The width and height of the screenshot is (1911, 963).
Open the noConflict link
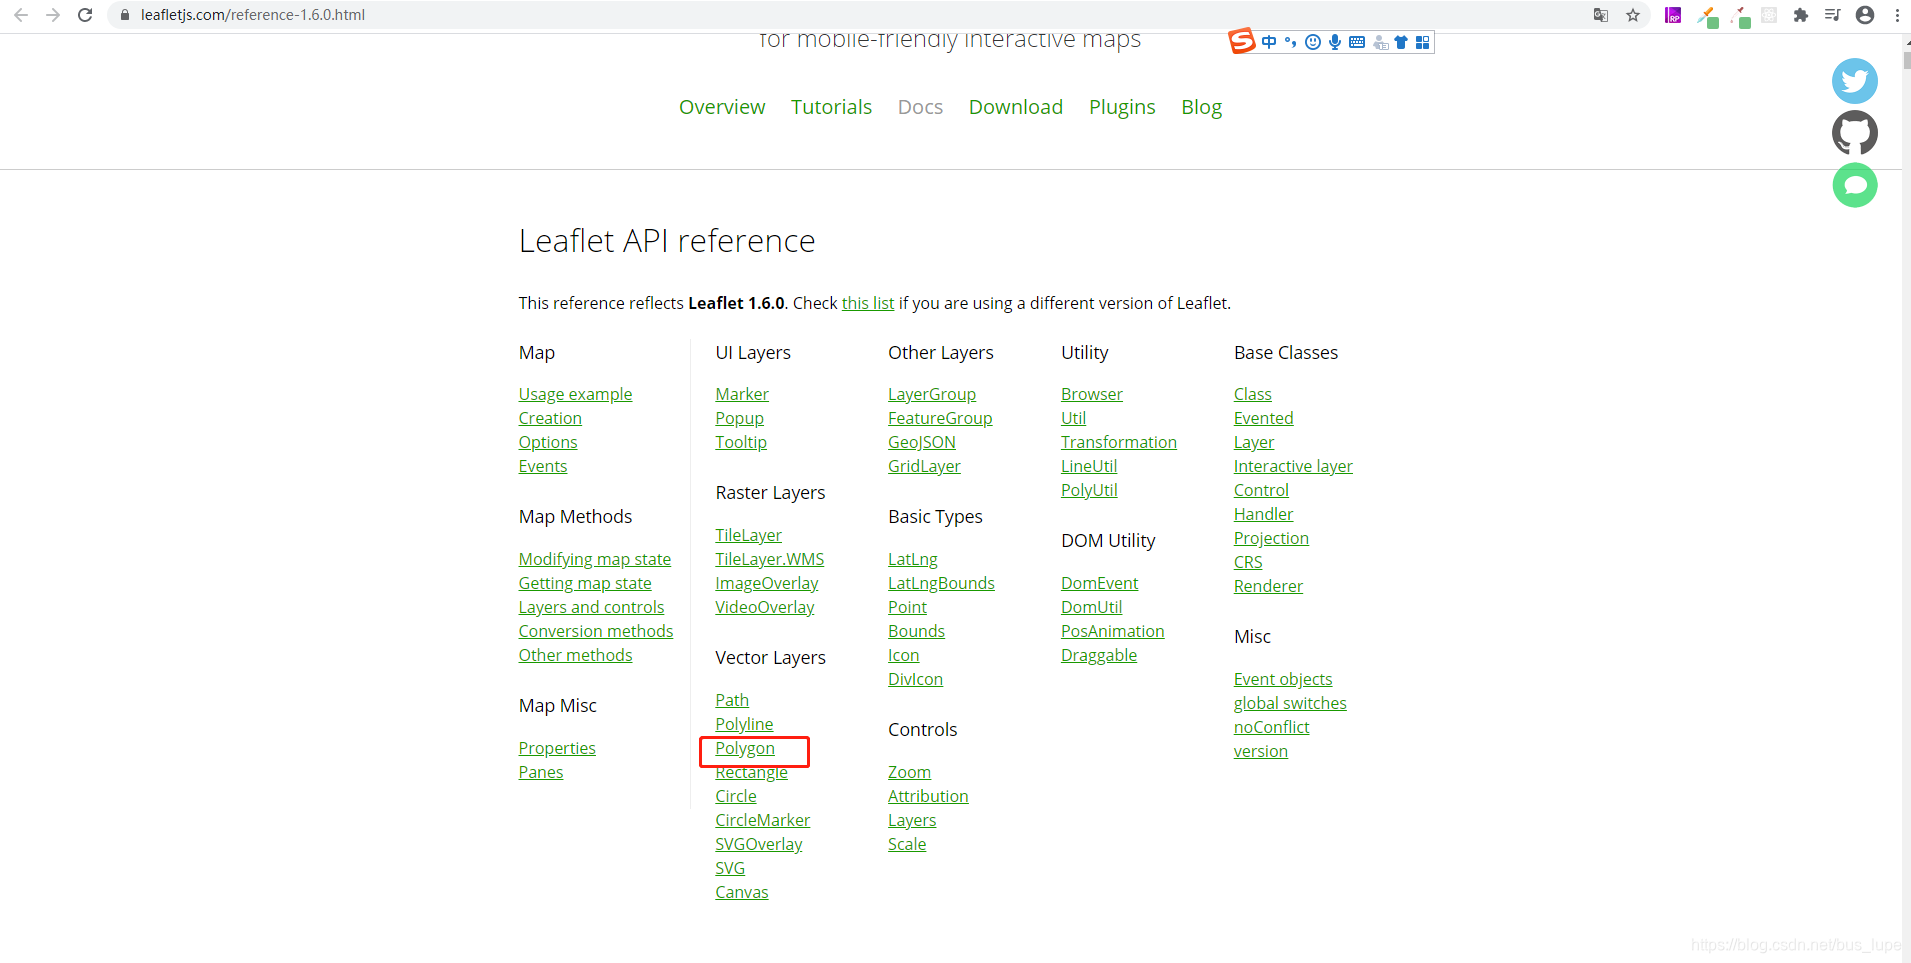(1271, 727)
